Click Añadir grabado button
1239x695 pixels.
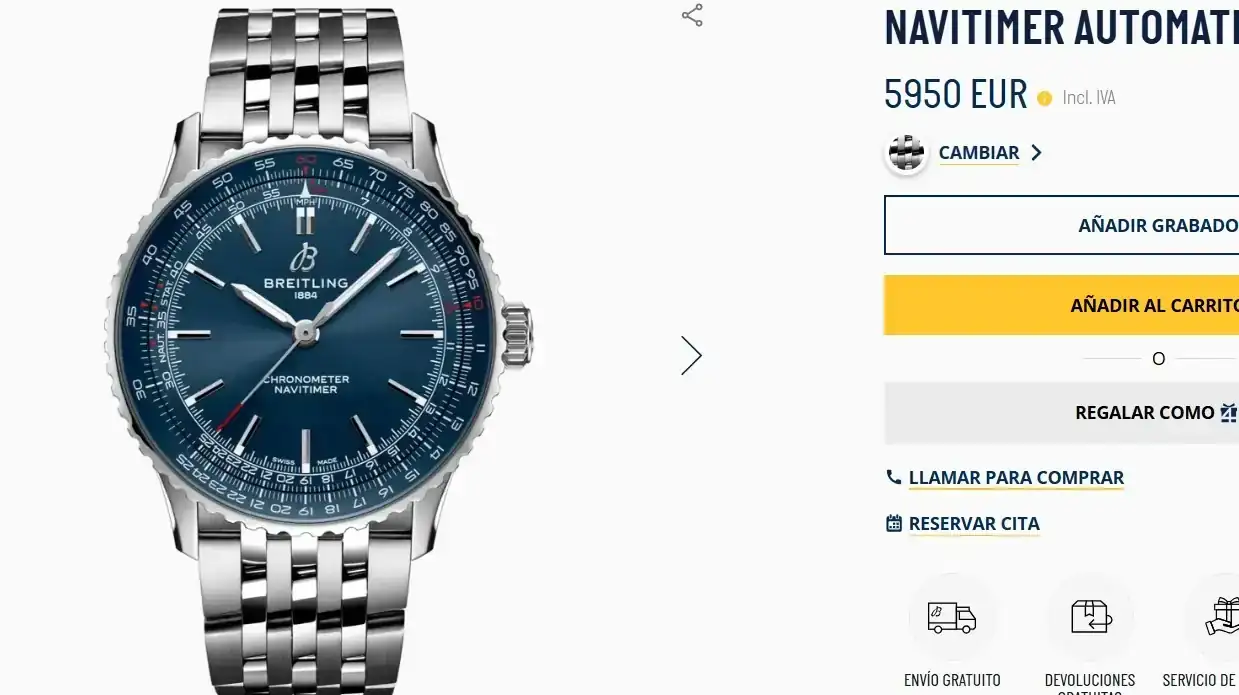click(1062, 225)
